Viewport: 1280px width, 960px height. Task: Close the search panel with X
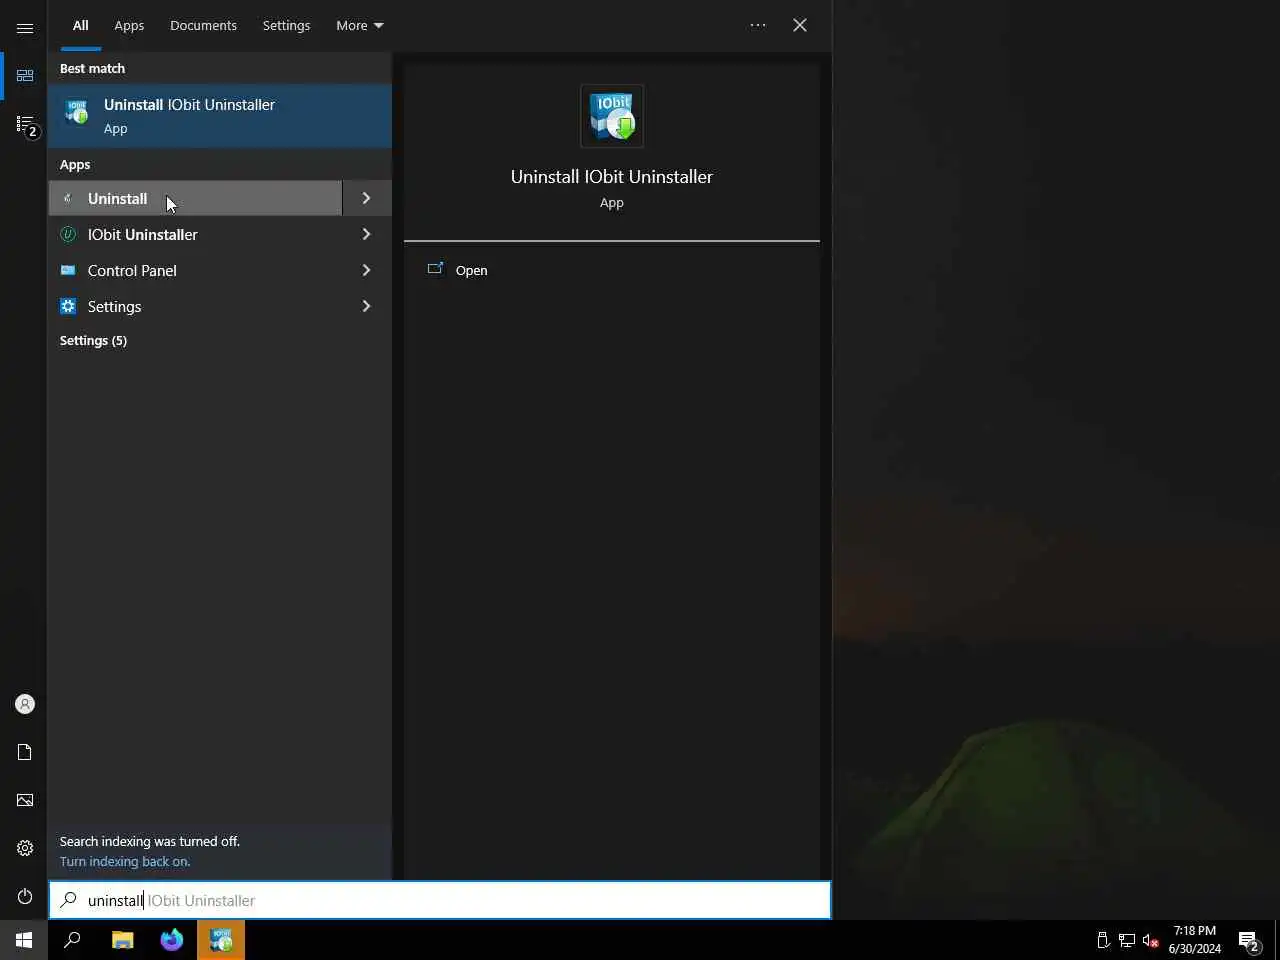[x=800, y=25]
